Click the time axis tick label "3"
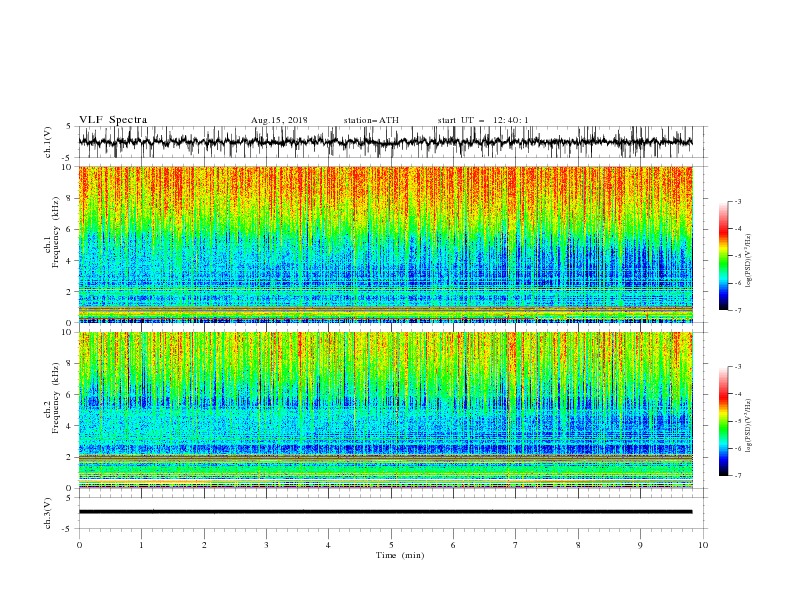The width and height of the screenshot is (792, 612). [266, 545]
